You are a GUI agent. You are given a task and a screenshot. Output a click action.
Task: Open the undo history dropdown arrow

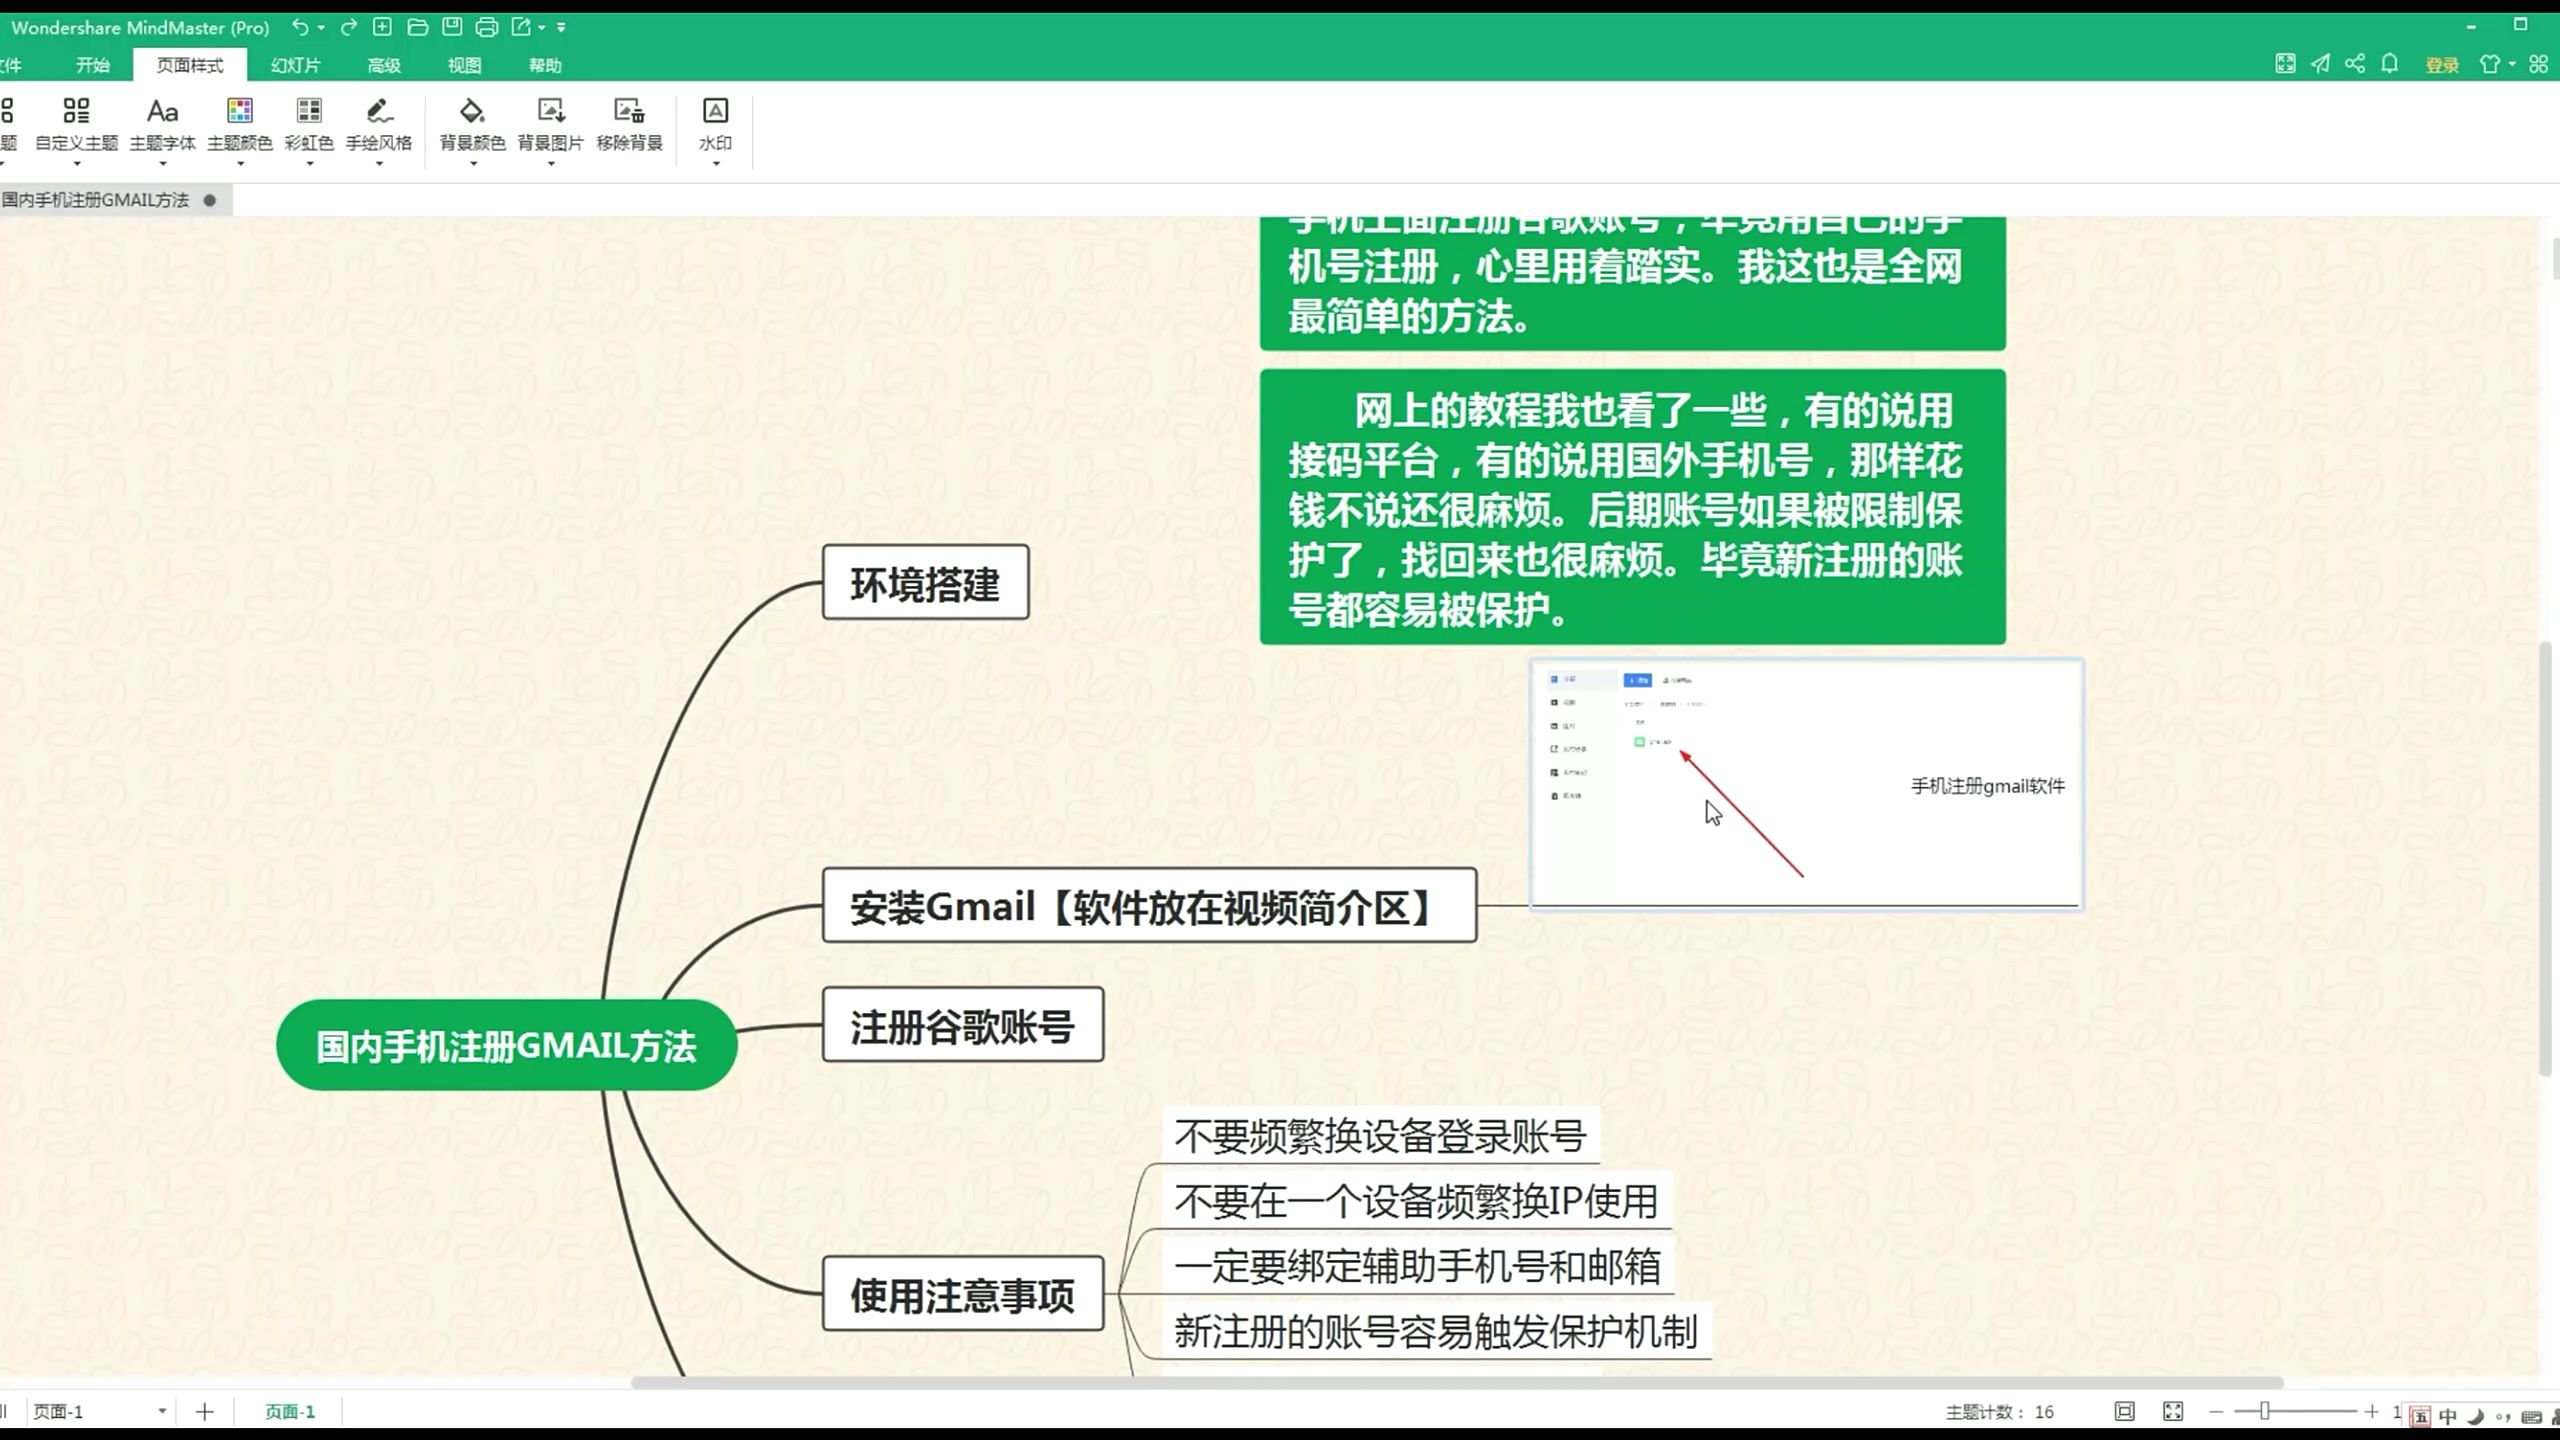[x=321, y=28]
